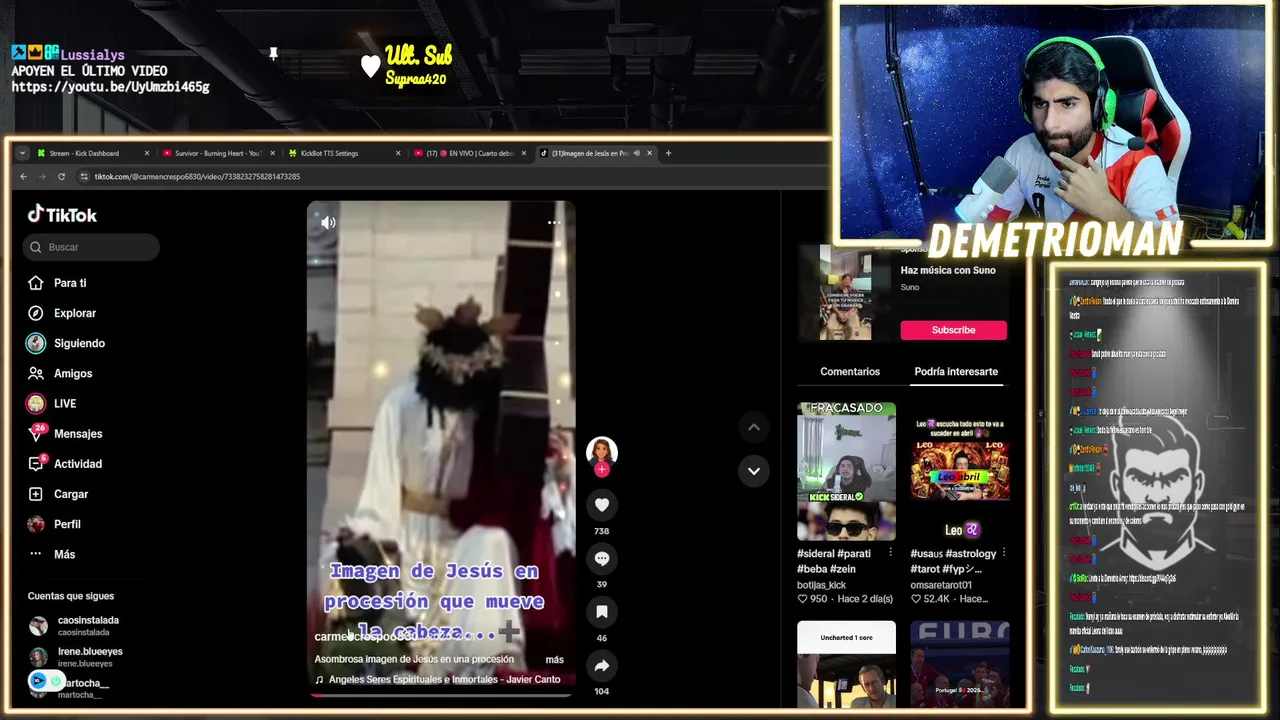
Task: Bookmark the video with 46 saves
Action: (601, 612)
